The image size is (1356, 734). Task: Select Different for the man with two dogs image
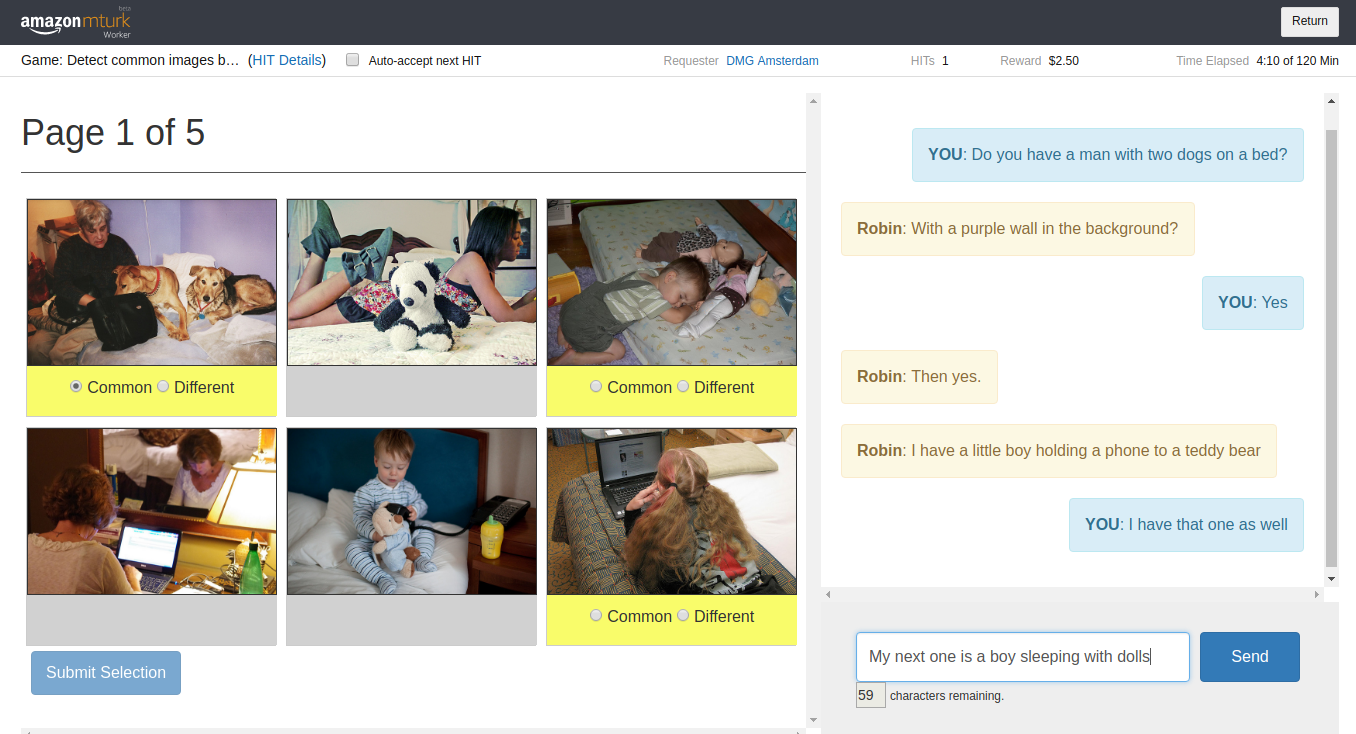(x=163, y=386)
